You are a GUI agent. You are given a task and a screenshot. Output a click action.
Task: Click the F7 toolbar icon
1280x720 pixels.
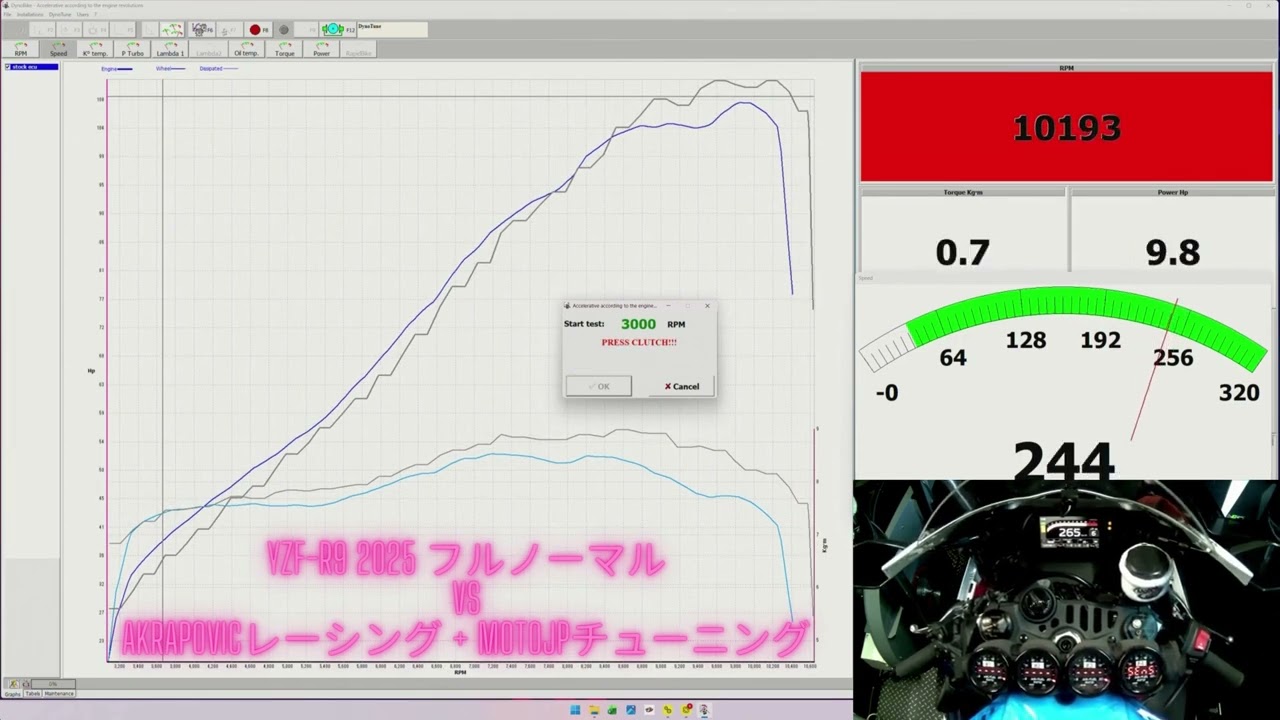(x=229, y=30)
